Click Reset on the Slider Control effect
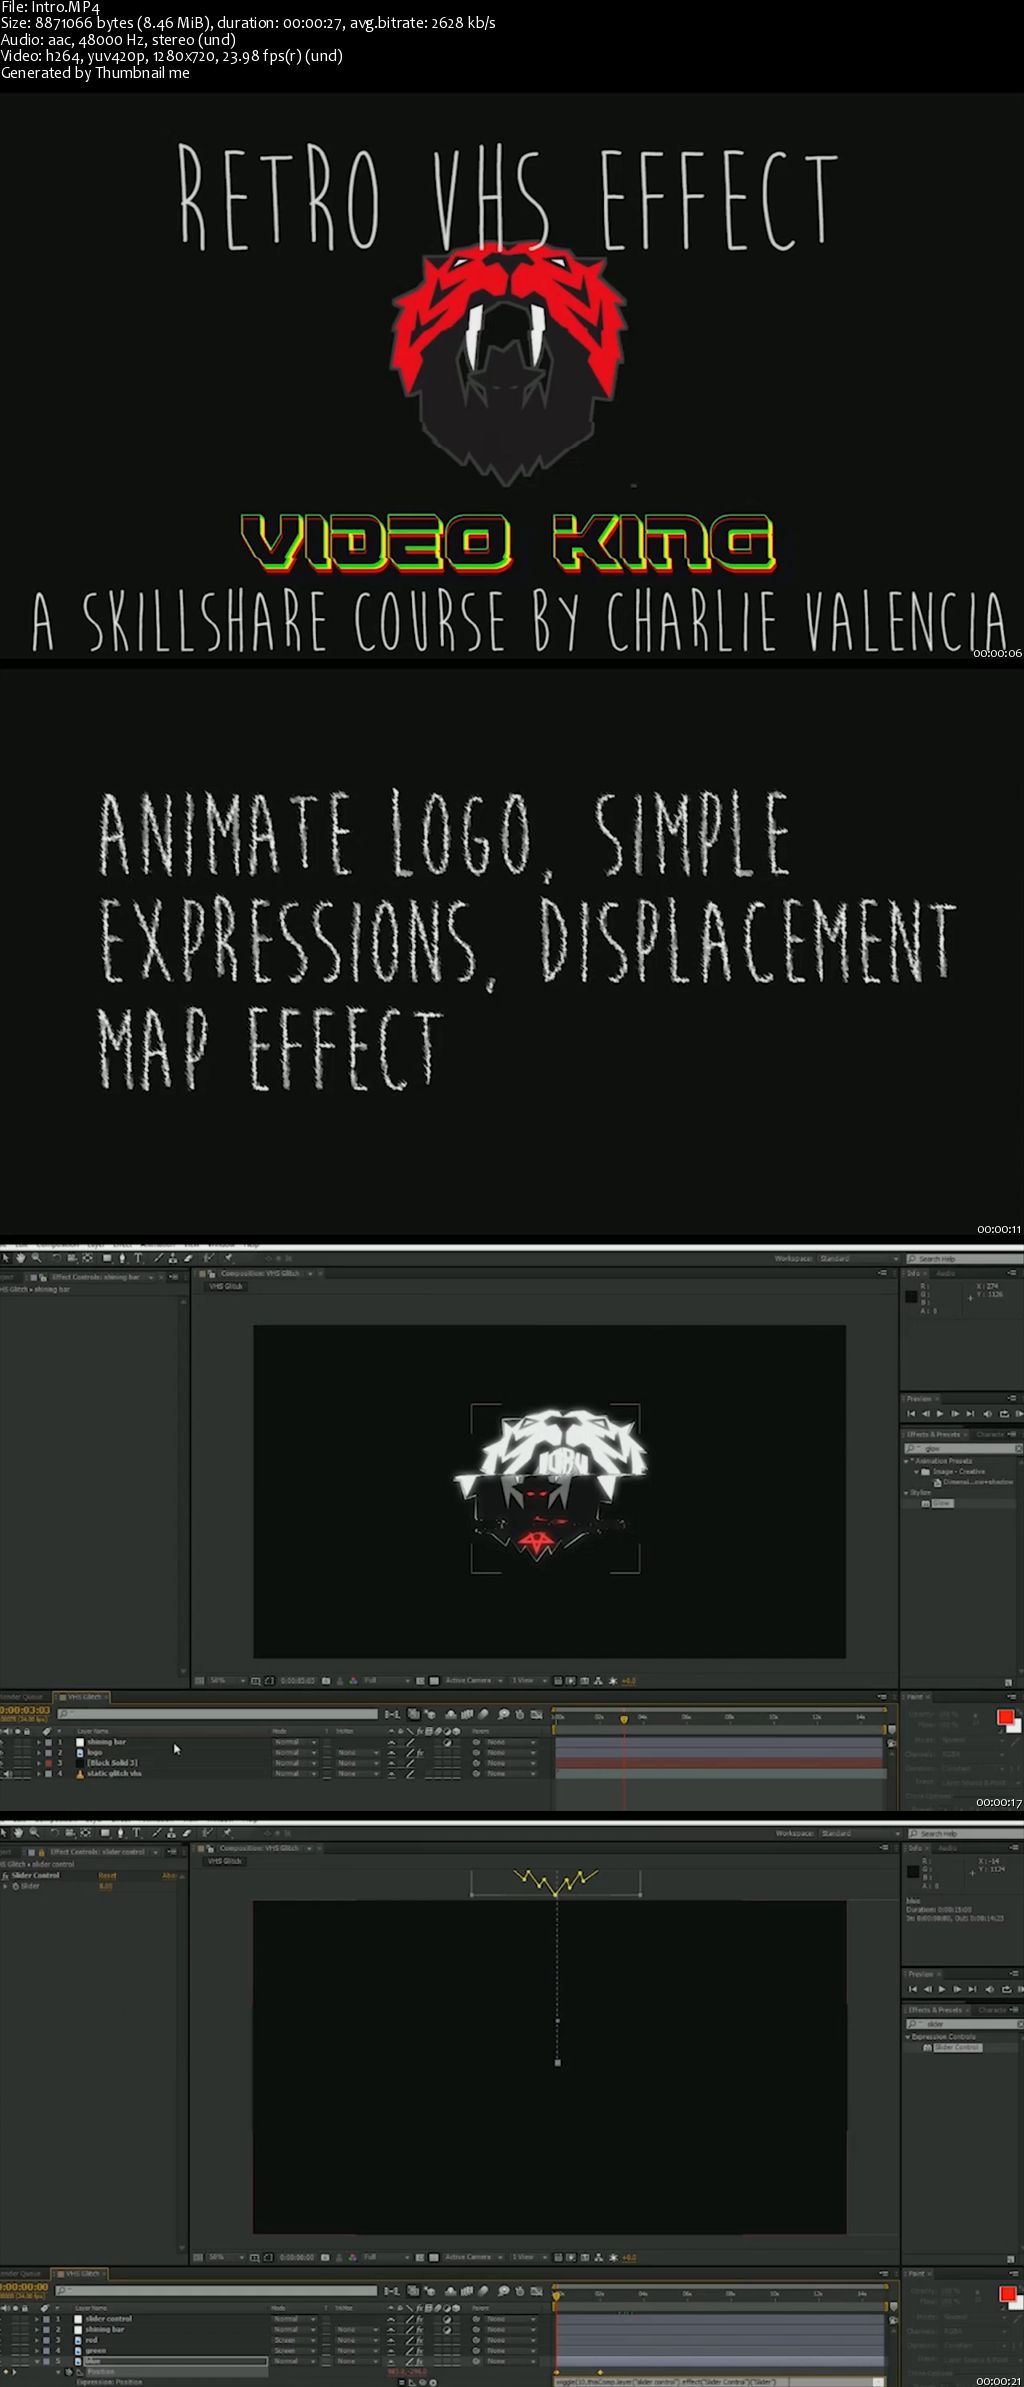1024x2387 pixels. click(x=107, y=1875)
